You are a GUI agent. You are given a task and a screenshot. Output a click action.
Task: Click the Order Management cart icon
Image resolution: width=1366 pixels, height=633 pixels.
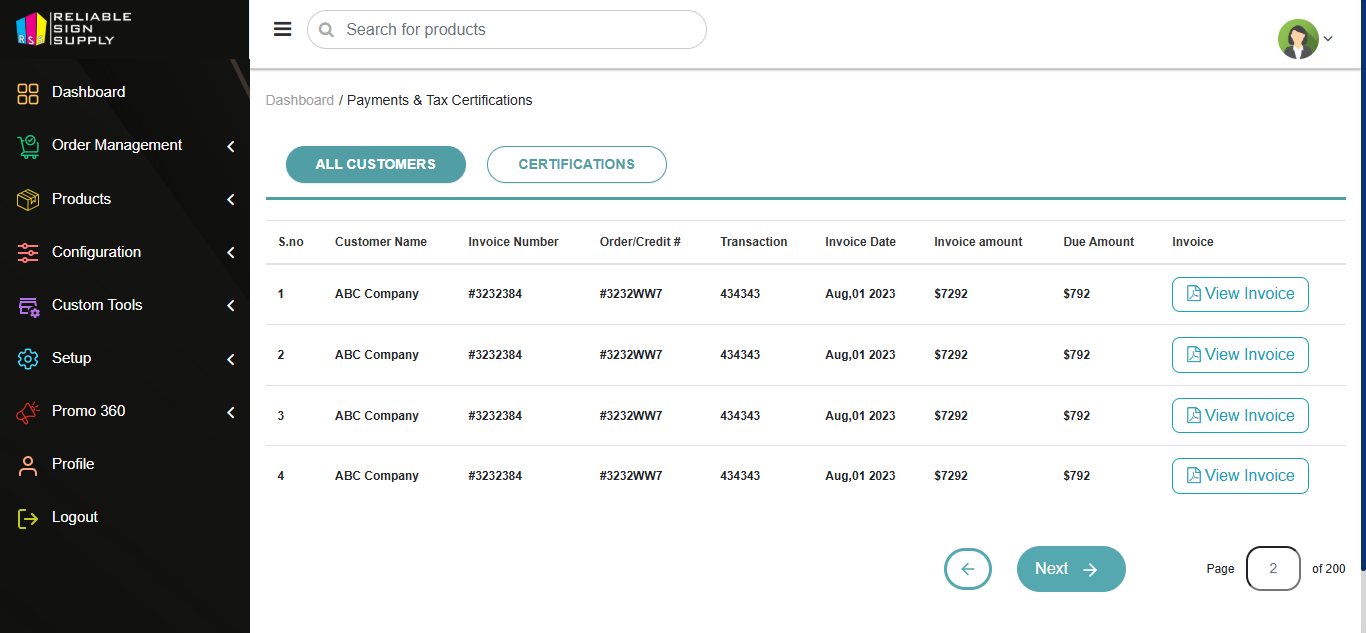(28, 146)
